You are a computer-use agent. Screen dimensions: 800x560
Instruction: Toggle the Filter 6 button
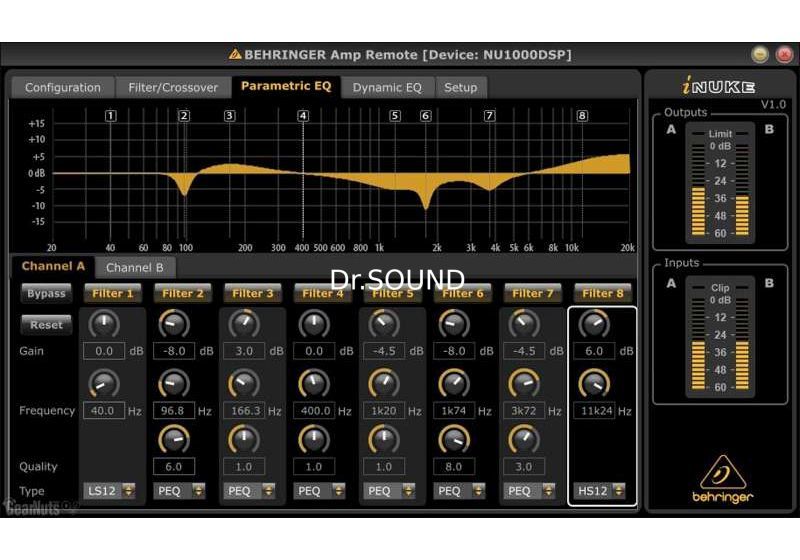coord(462,293)
